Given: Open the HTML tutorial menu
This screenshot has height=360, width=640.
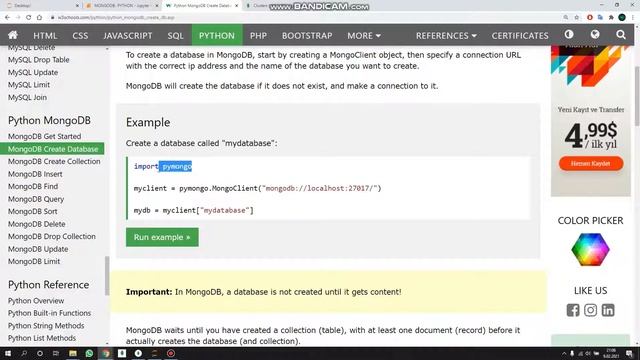Looking at the screenshot, I should 45,36.
